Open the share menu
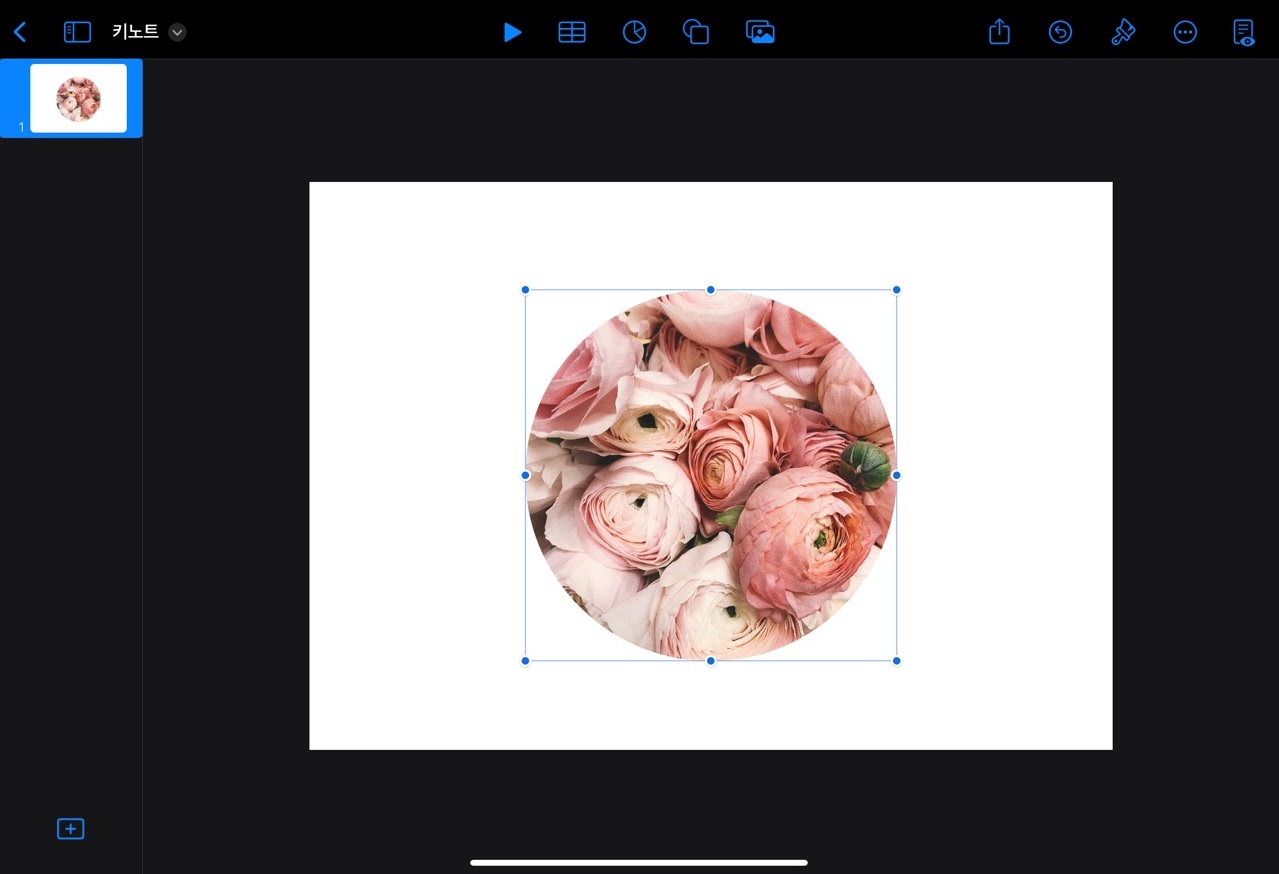Viewport: 1279px width, 874px height. [x=999, y=32]
